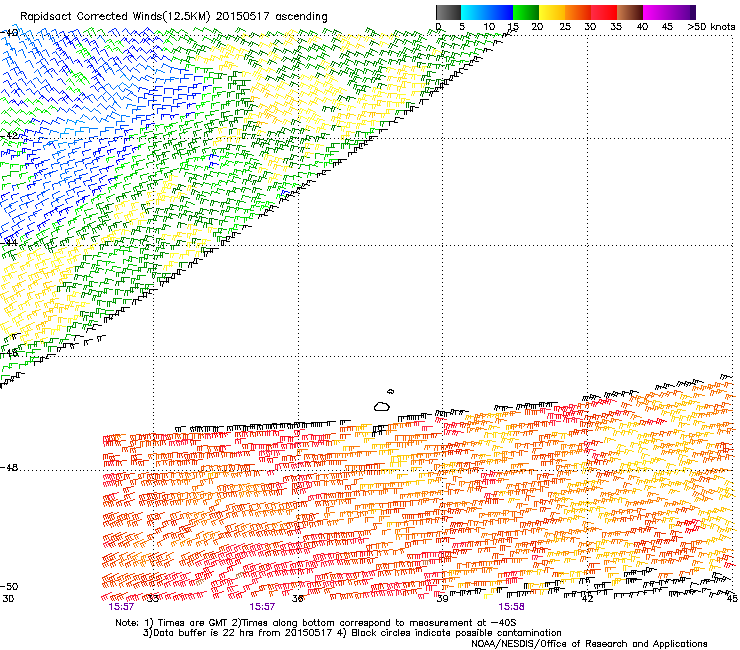Viewport: 740px width, 650px height.
Task: Click the -46 latitude axis label
Action: coord(9,353)
